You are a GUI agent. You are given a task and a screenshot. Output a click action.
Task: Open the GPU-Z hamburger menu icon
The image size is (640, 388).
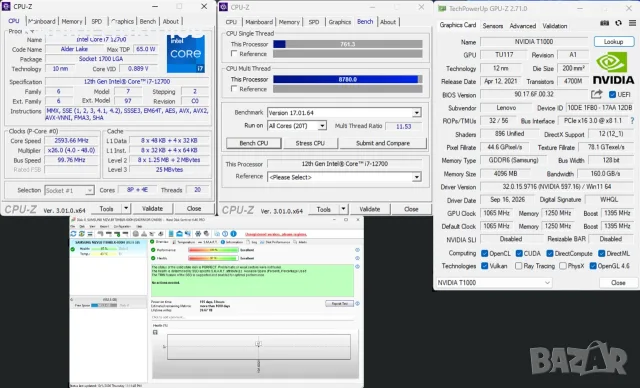click(x=632, y=23)
